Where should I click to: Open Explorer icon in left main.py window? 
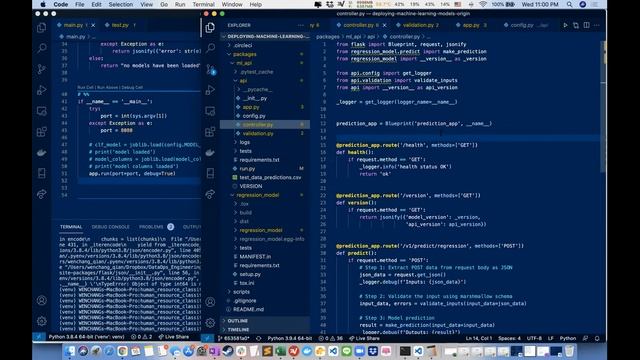point(42,27)
